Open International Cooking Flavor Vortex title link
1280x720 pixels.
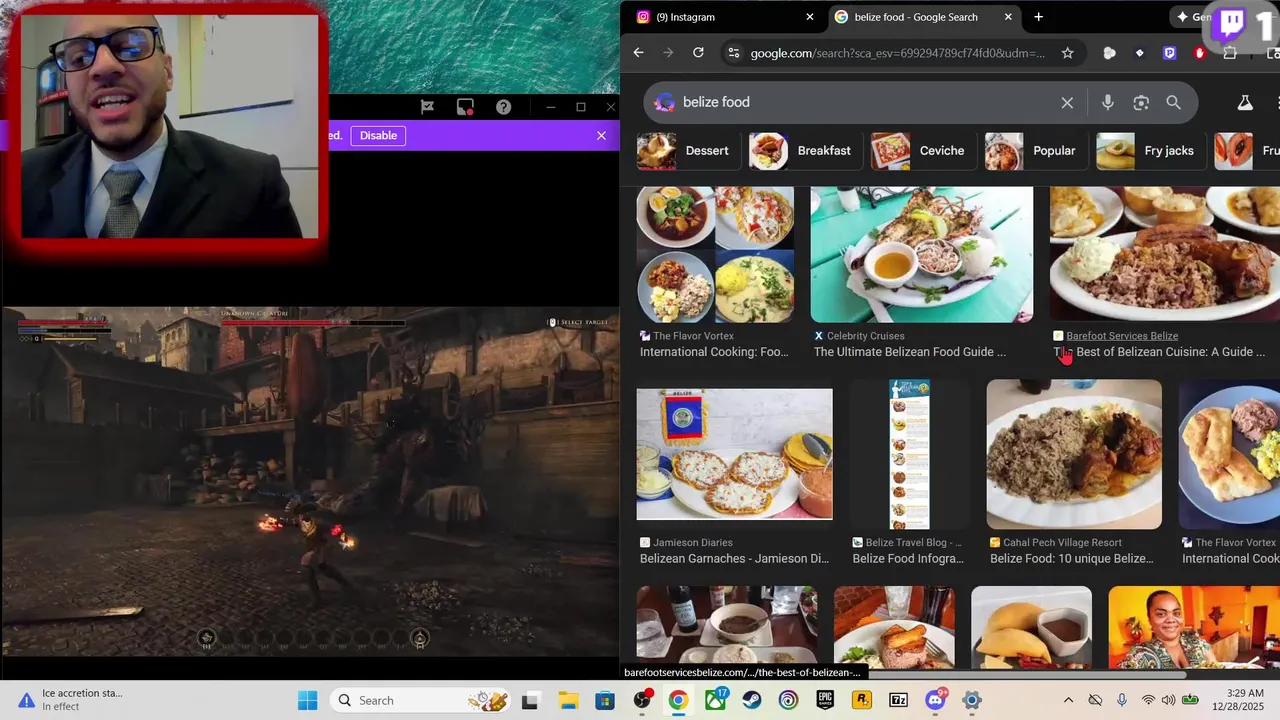pos(714,352)
